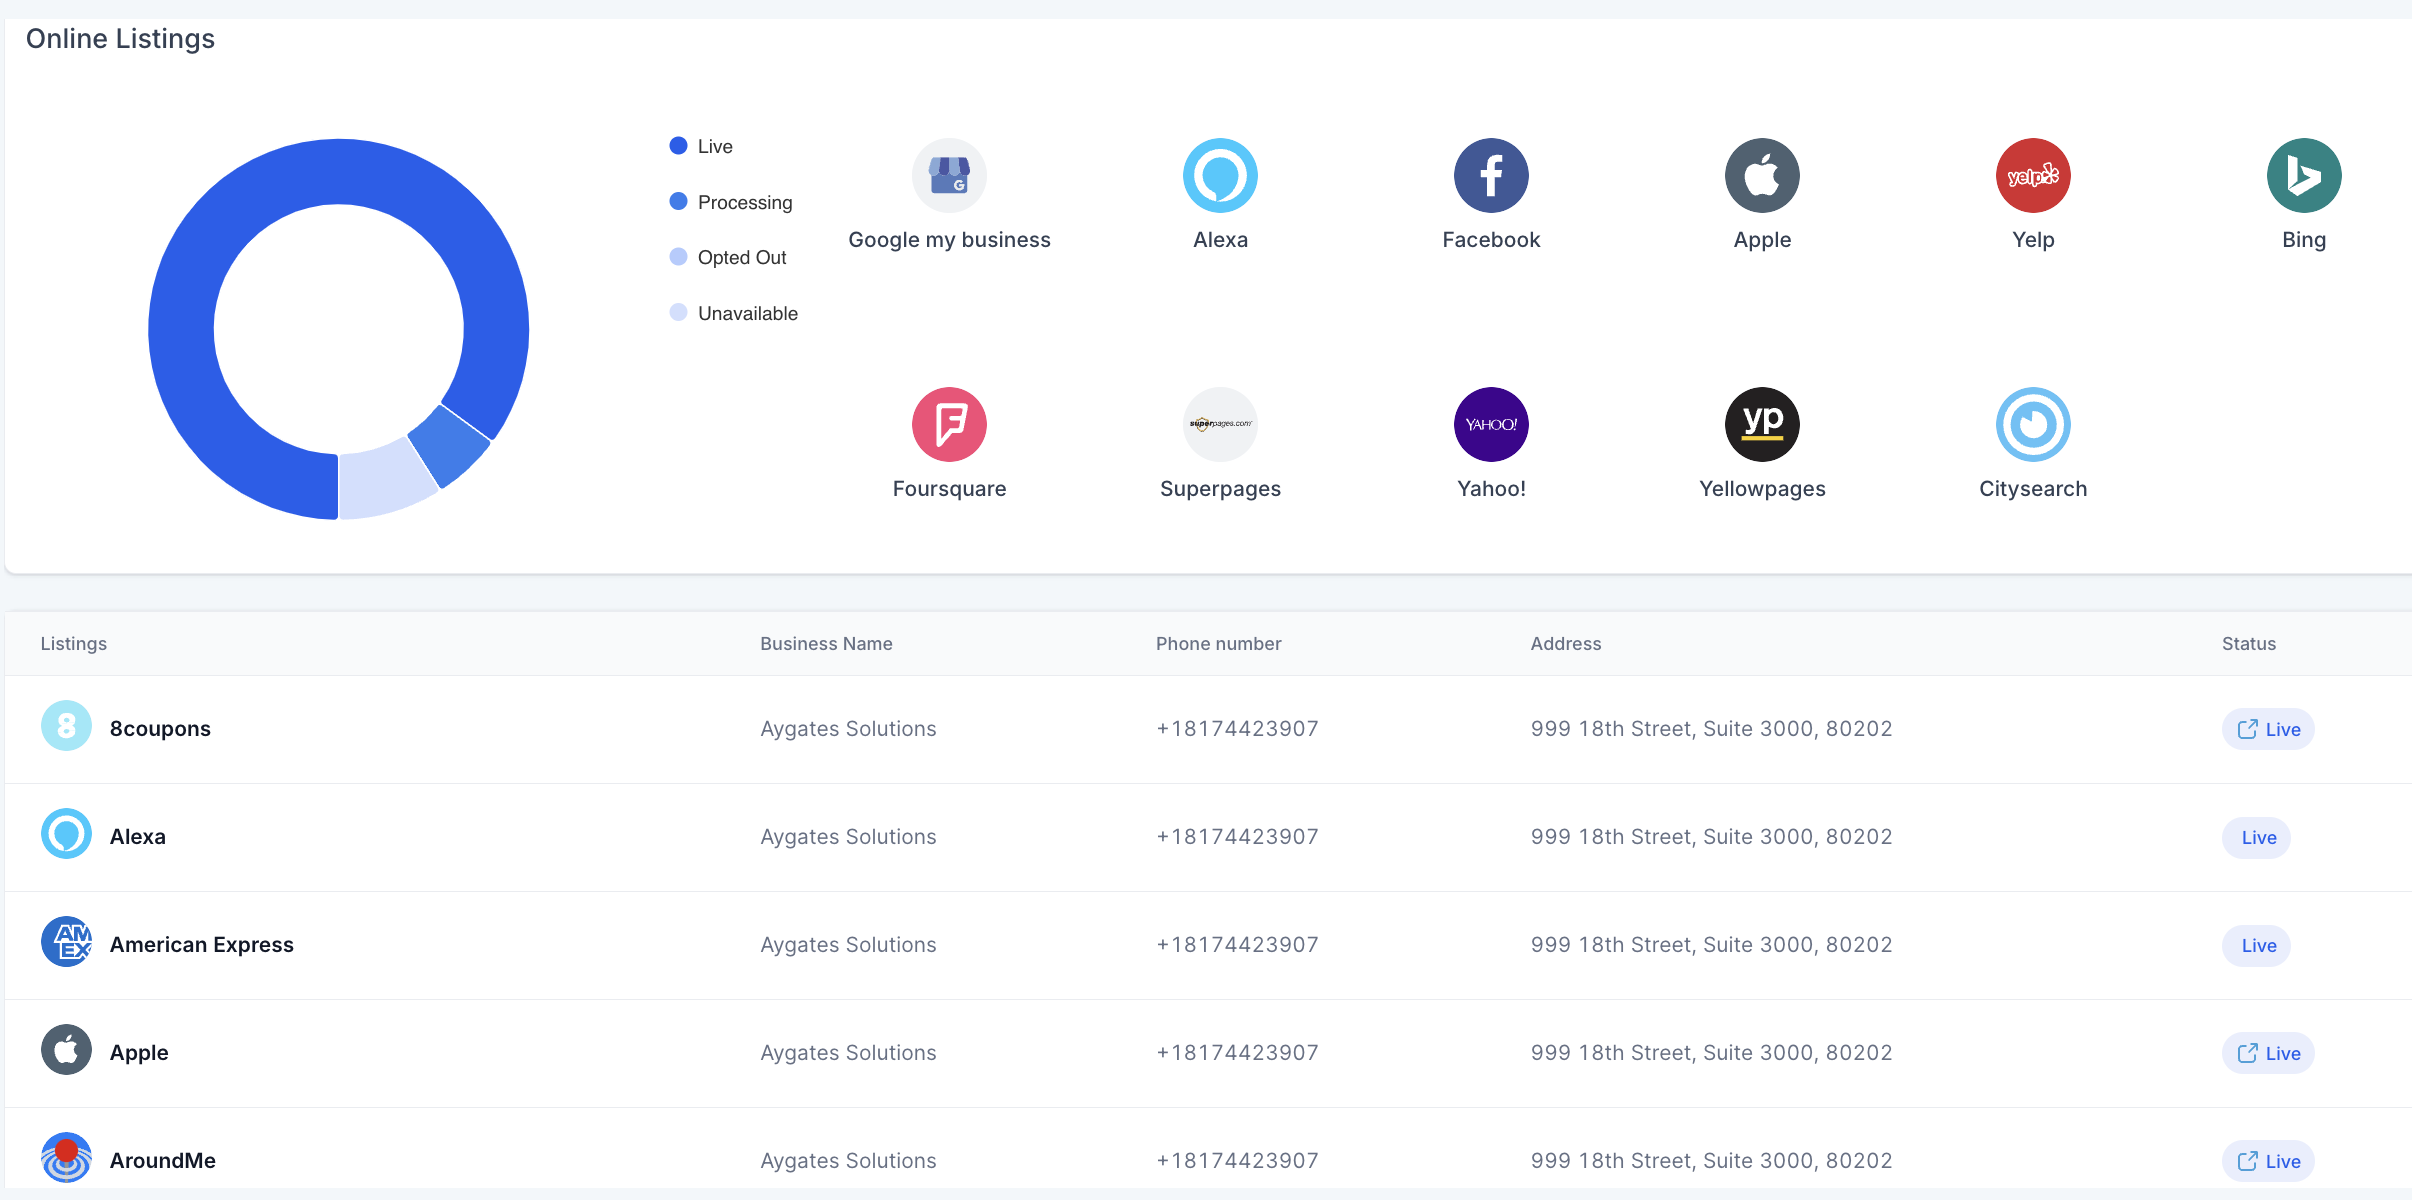Screen dimensions: 2412x1200
Task: Click the Live status badge for American Express
Action: tap(2256, 945)
